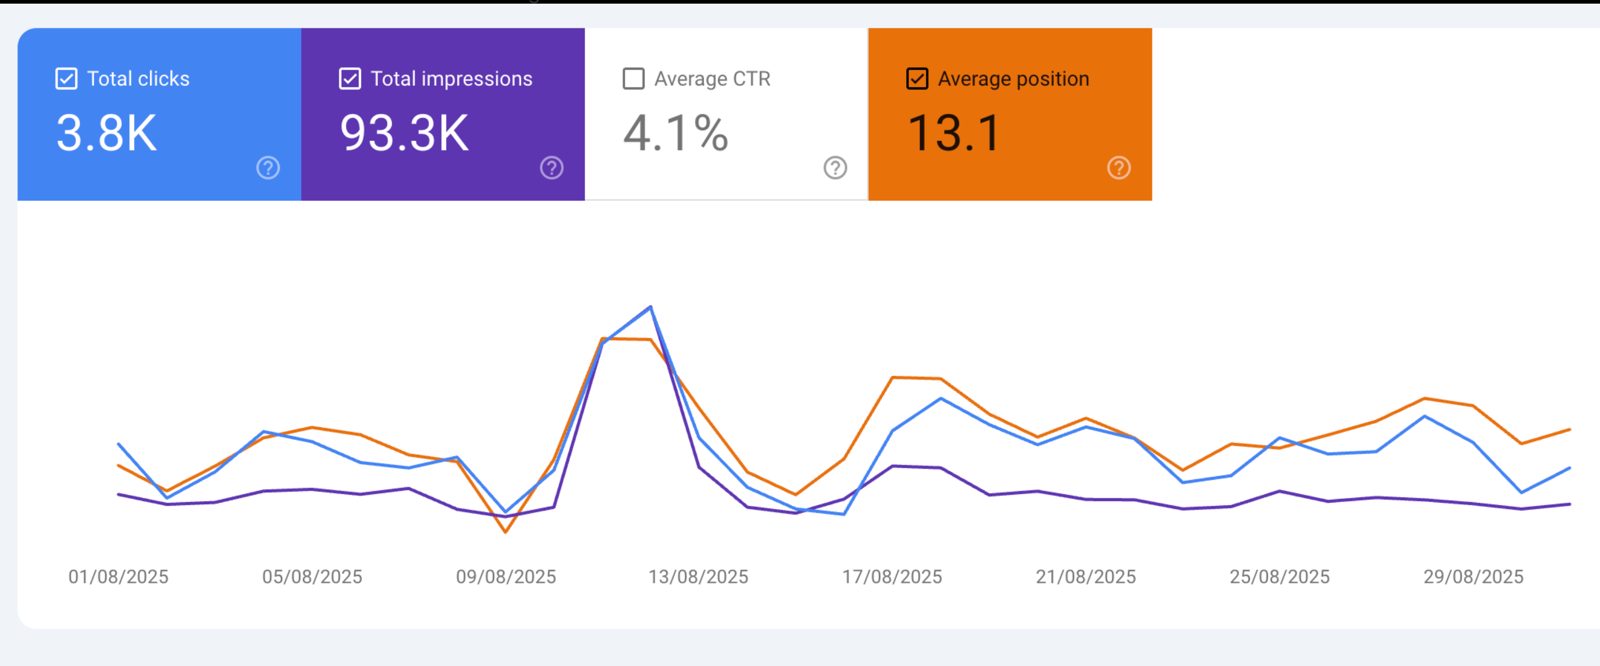Viewport: 1600px width, 666px height.
Task: Select the Total impressions label
Action: (452, 79)
